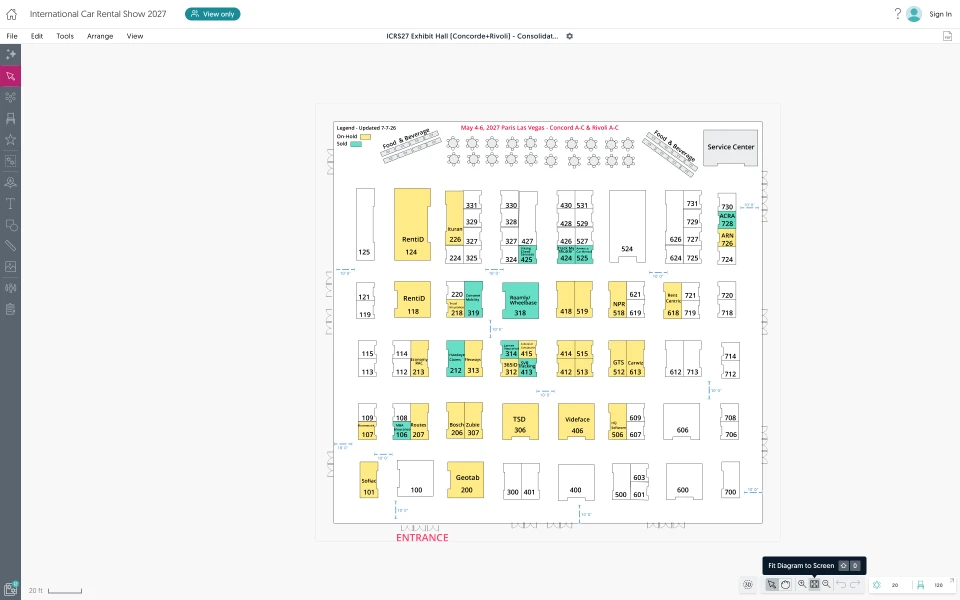Export diagram using the PDF icon
Viewport: 960px width, 600px height.
click(947, 36)
